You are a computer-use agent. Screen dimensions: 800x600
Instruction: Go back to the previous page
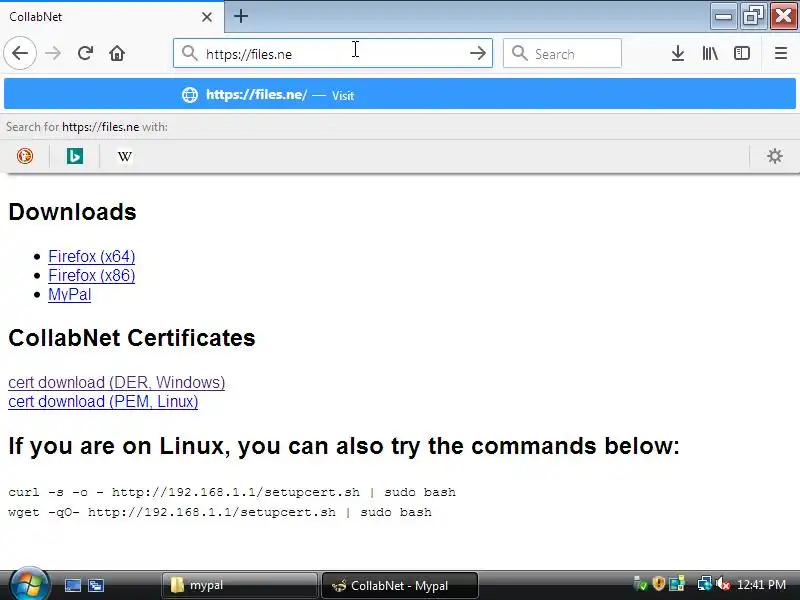(x=20, y=53)
